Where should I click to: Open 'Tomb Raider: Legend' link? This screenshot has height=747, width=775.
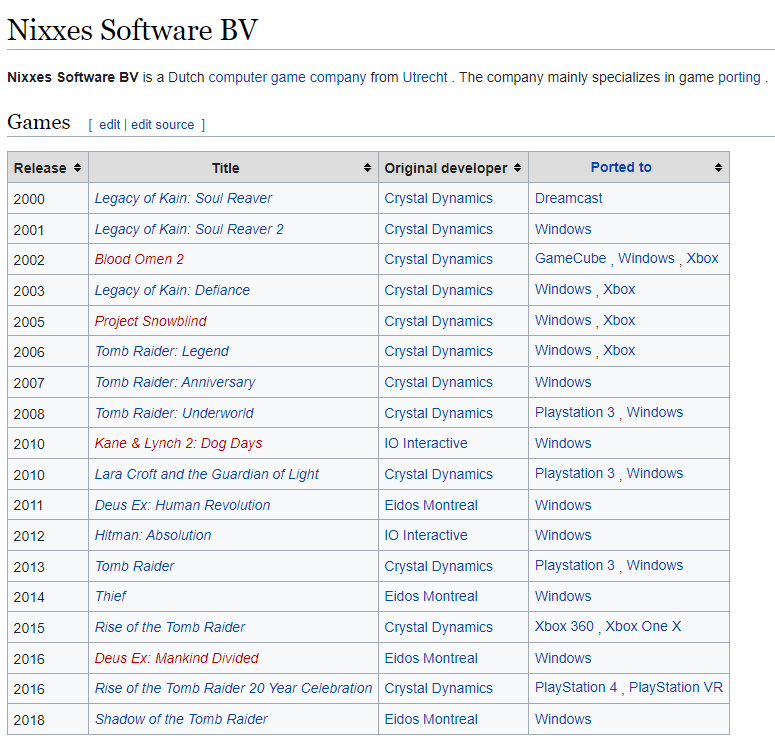[x=162, y=352]
